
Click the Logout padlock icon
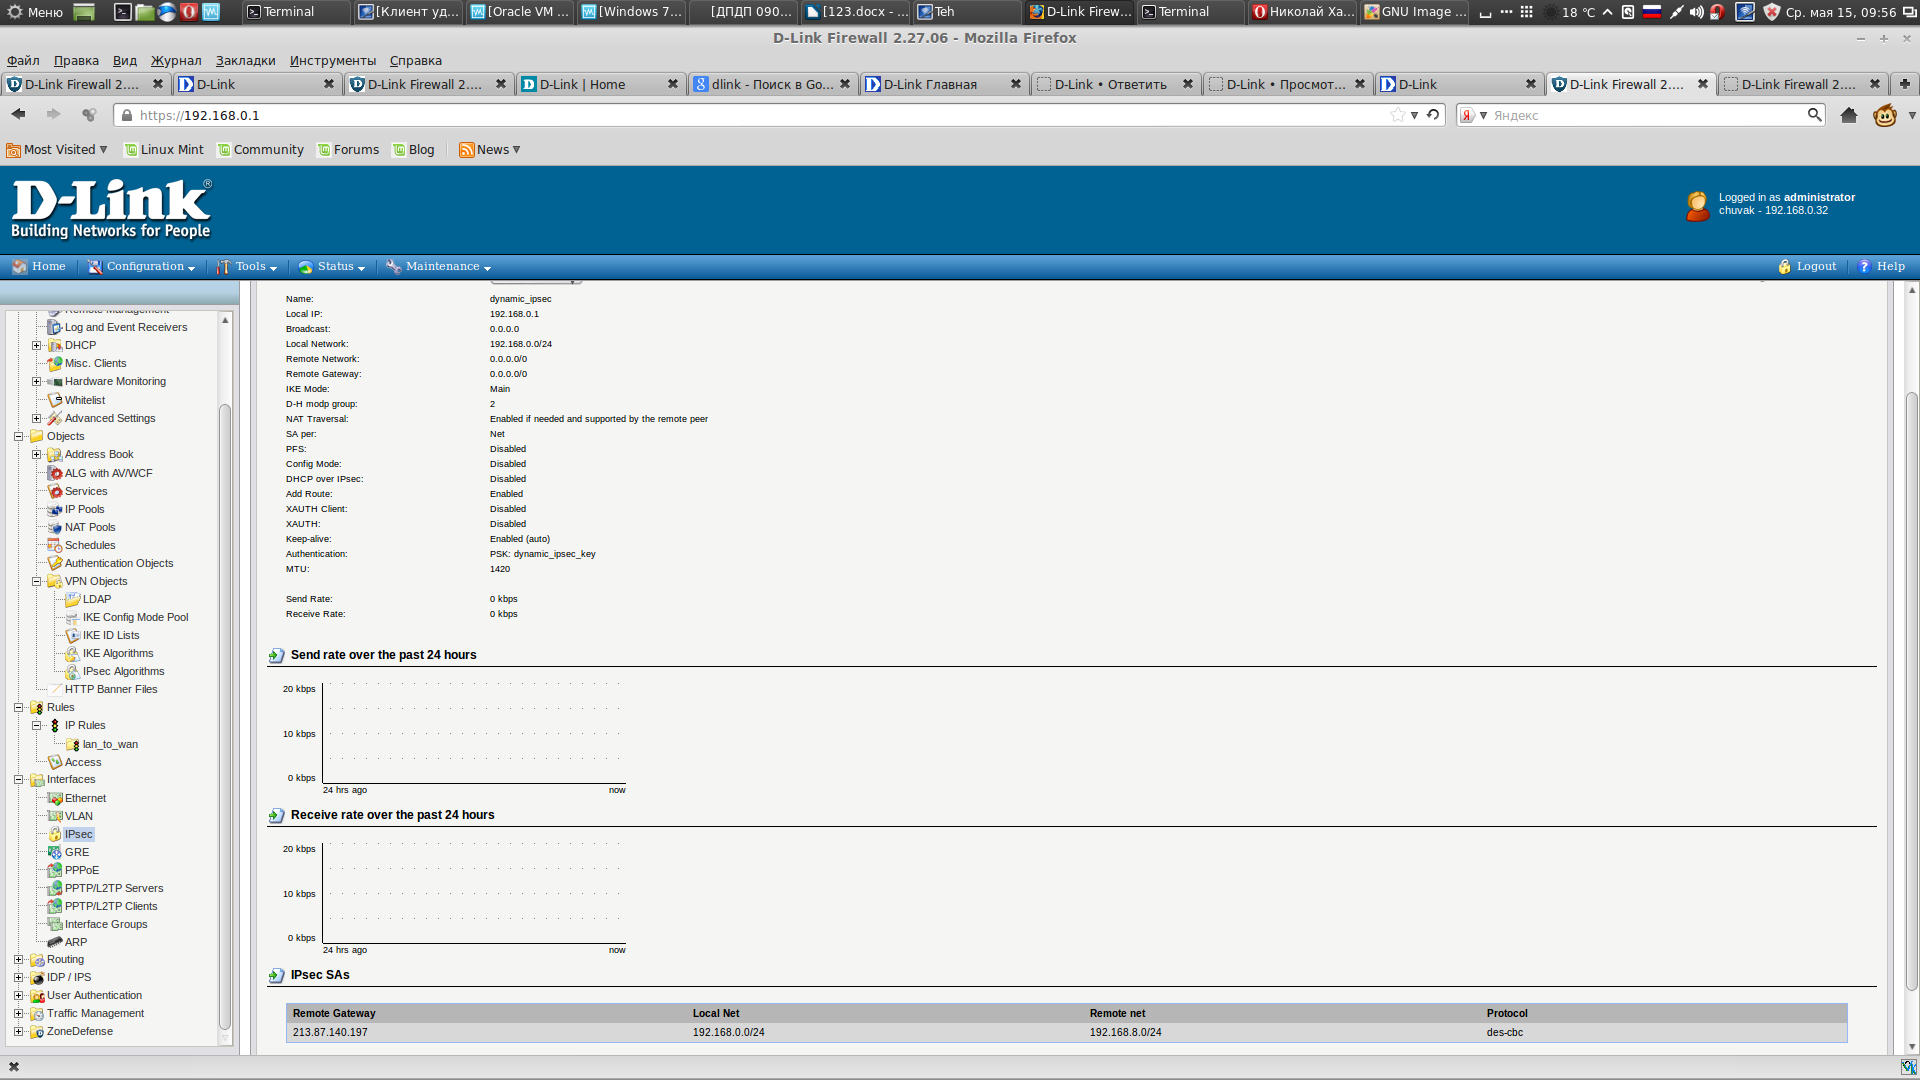(1784, 267)
